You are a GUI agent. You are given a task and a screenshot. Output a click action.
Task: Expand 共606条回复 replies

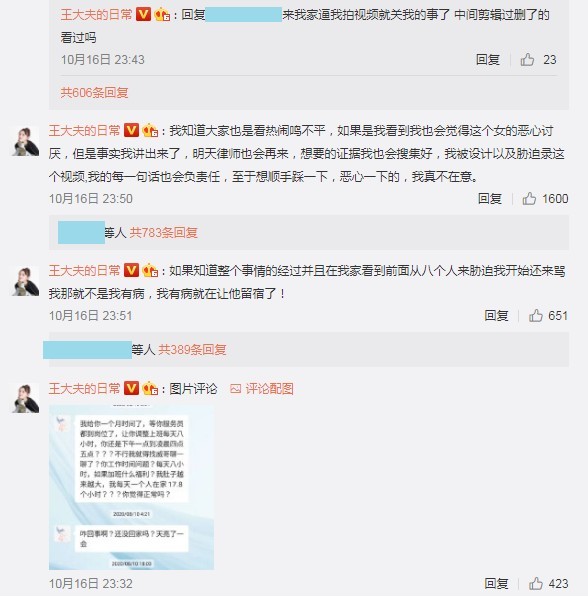coord(94,92)
